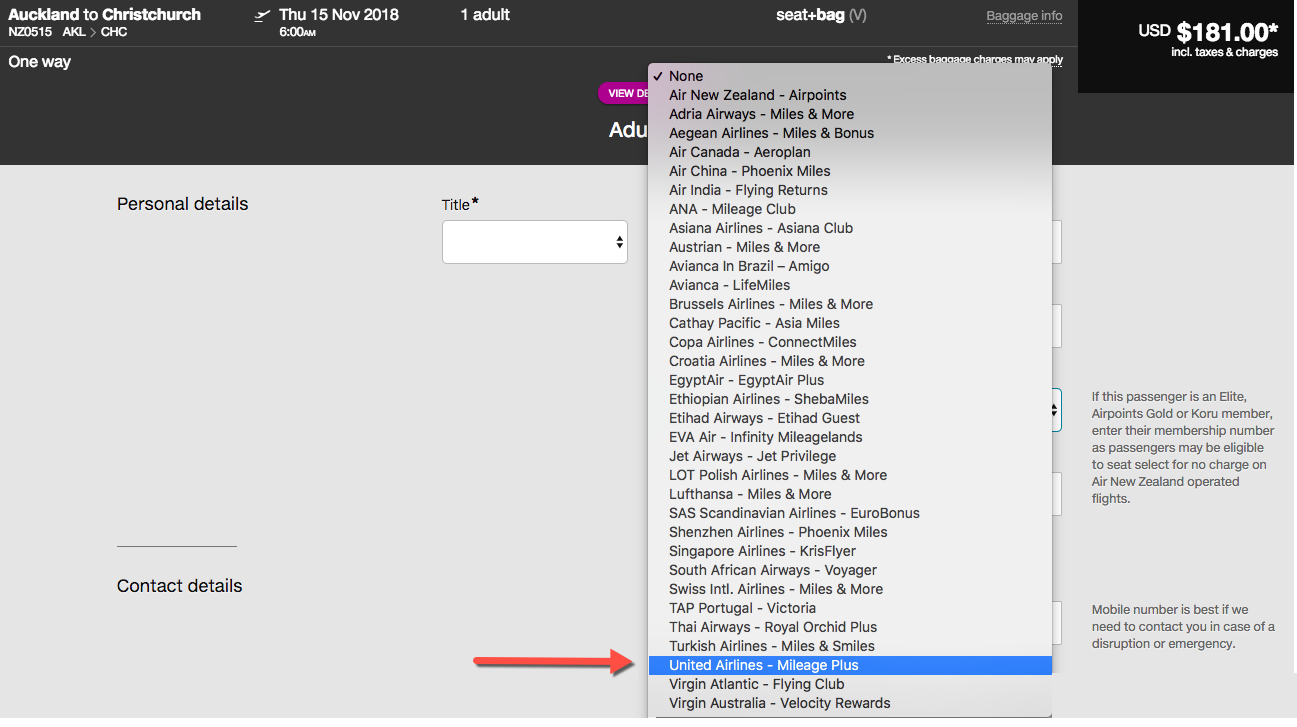The height and width of the screenshot is (727, 1297).
Task: Choose Thai Airways - Royal Orchid Plus
Action: [850, 627]
